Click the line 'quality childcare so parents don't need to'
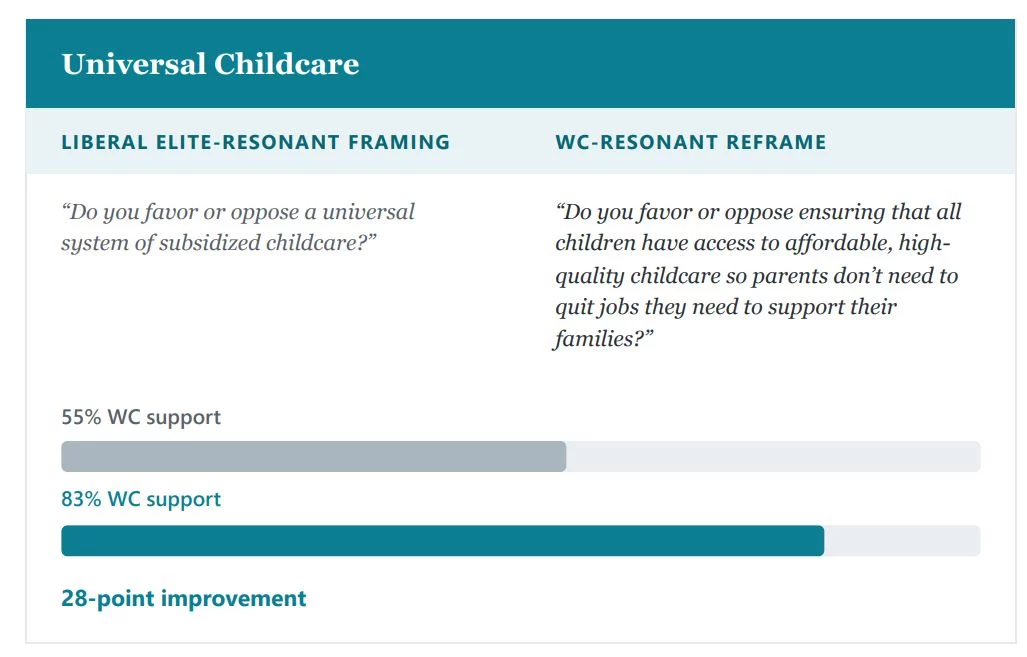1027x657 pixels. (x=756, y=276)
